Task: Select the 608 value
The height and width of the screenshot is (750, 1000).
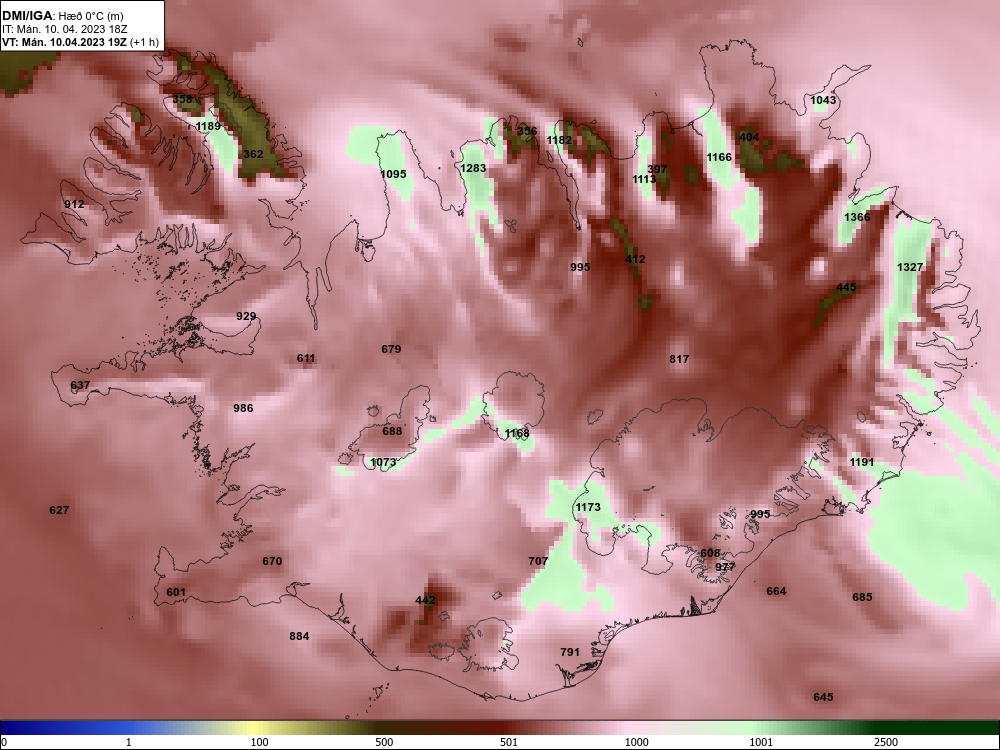Action: [710, 553]
